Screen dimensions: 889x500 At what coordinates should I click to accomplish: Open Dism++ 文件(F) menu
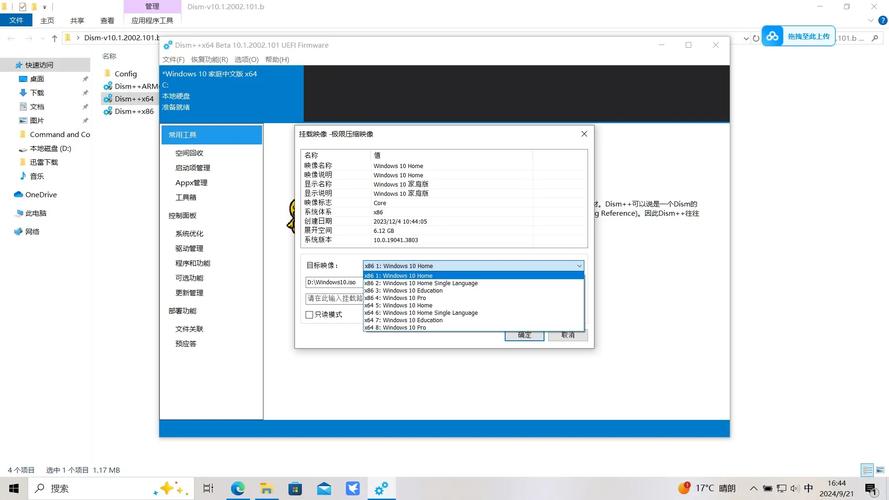coord(173,60)
